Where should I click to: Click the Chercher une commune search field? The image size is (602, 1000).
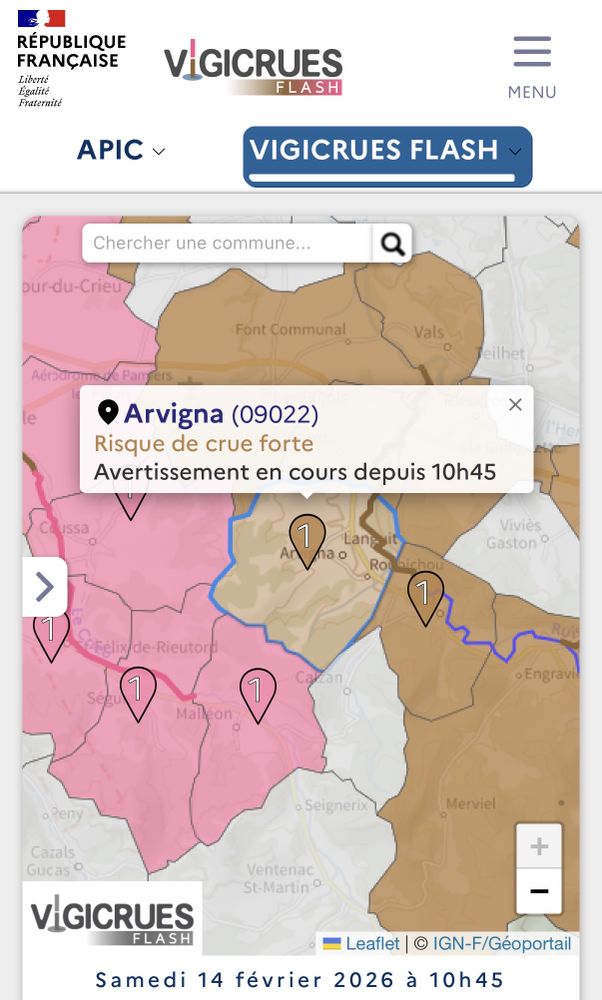click(228, 243)
